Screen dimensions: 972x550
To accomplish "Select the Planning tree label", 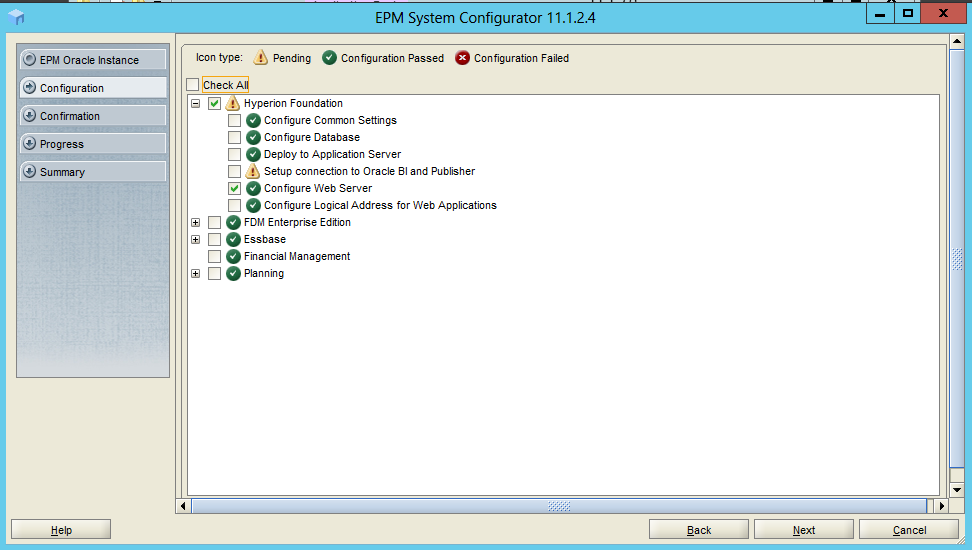I will 263,273.
